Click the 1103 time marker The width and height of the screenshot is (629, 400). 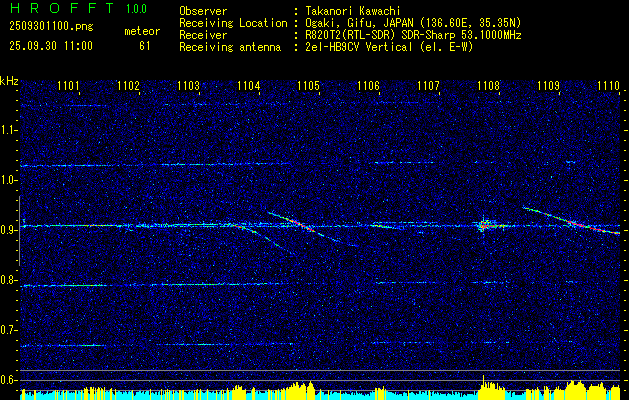coord(189,85)
